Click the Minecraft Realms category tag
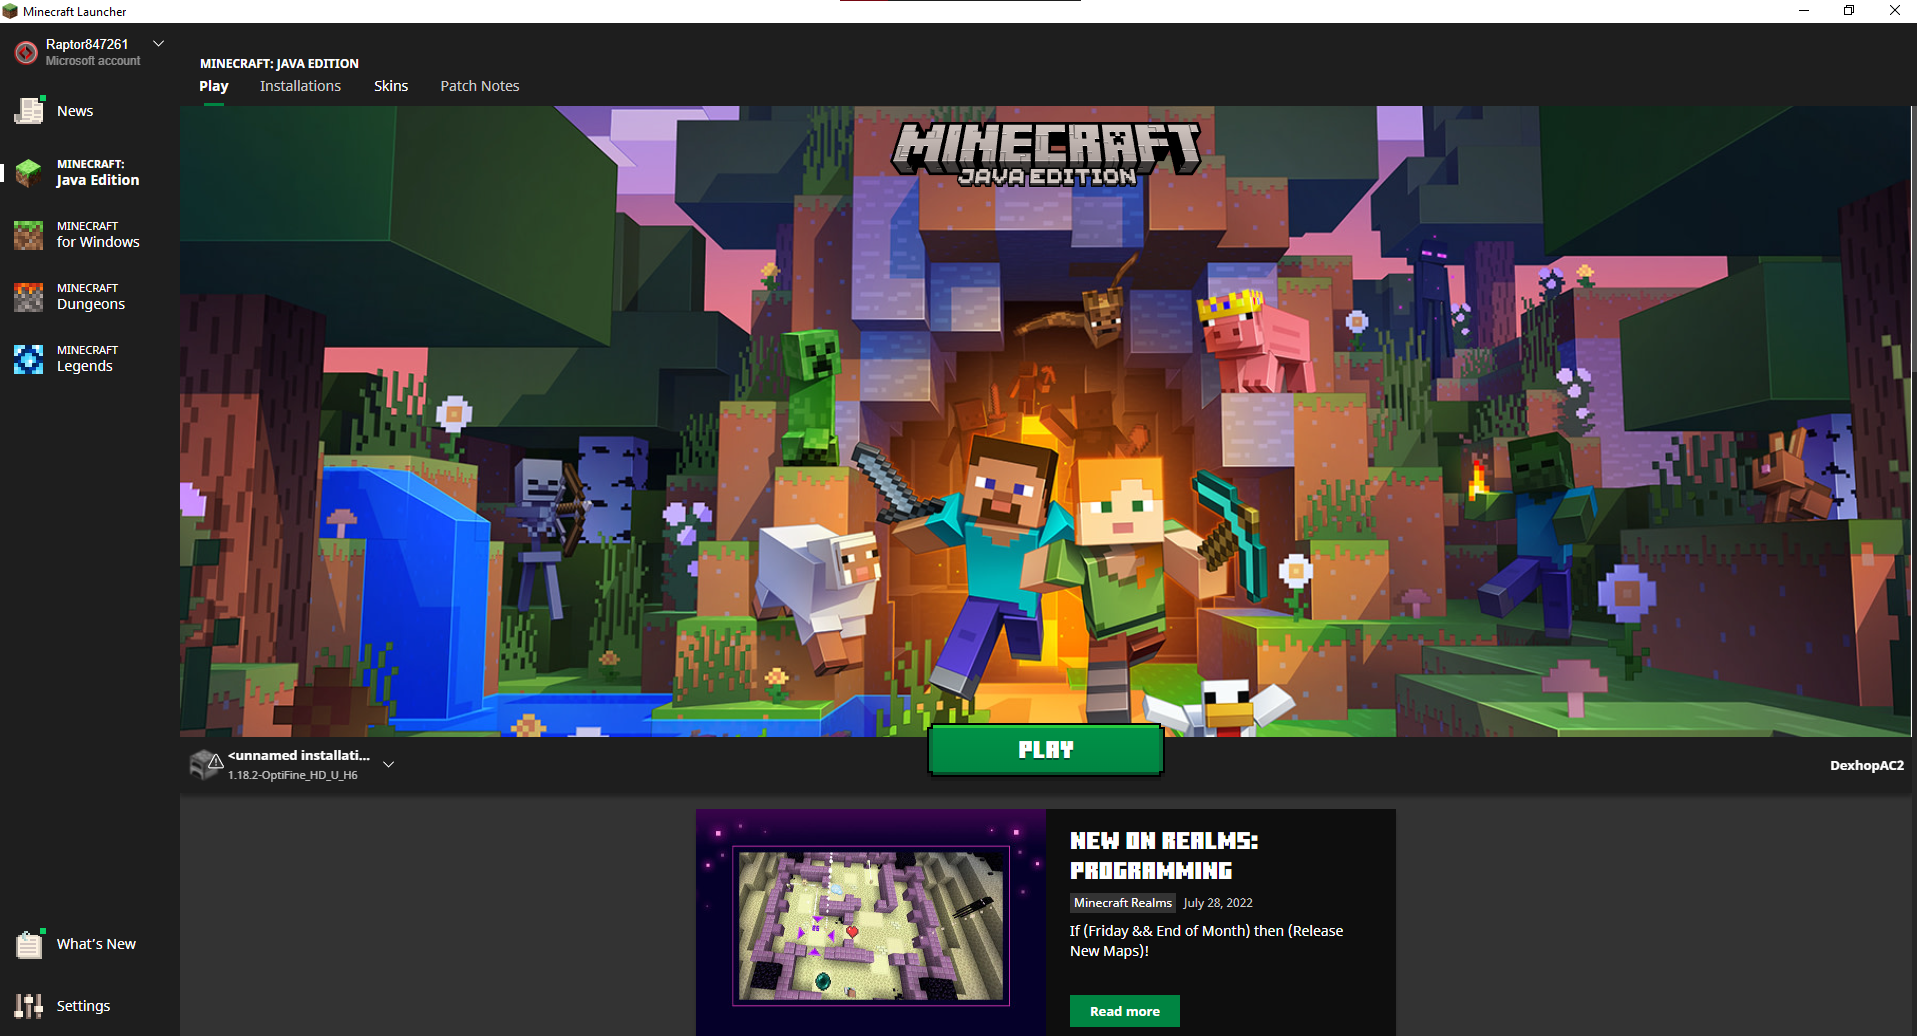Screen dimensions: 1917x1036 (1123, 903)
